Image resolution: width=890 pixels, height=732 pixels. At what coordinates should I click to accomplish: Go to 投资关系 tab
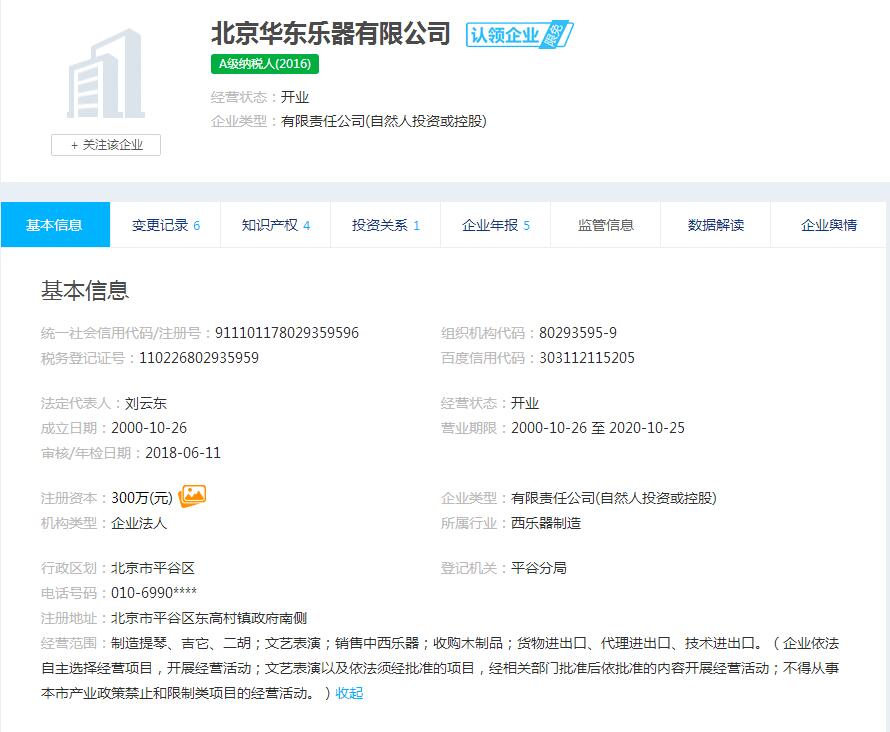click(385, 225)
